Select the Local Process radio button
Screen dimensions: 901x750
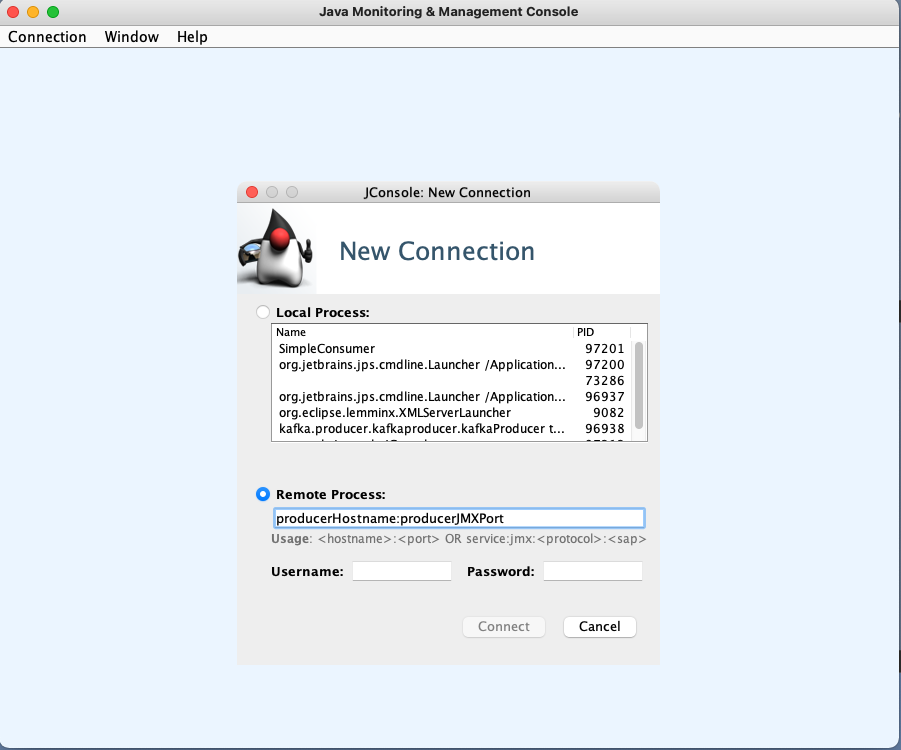point(262,311)
